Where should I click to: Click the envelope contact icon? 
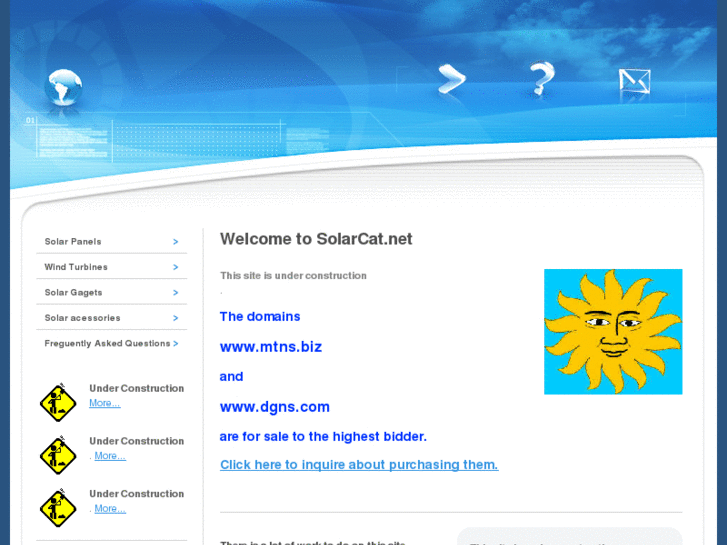coord(635,81)
